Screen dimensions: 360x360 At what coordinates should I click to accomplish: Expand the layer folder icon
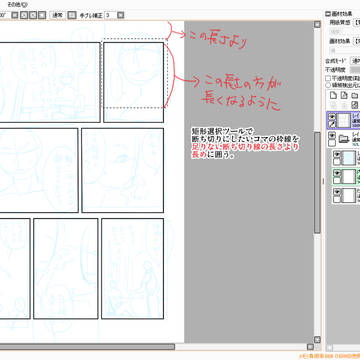[344, 140]
